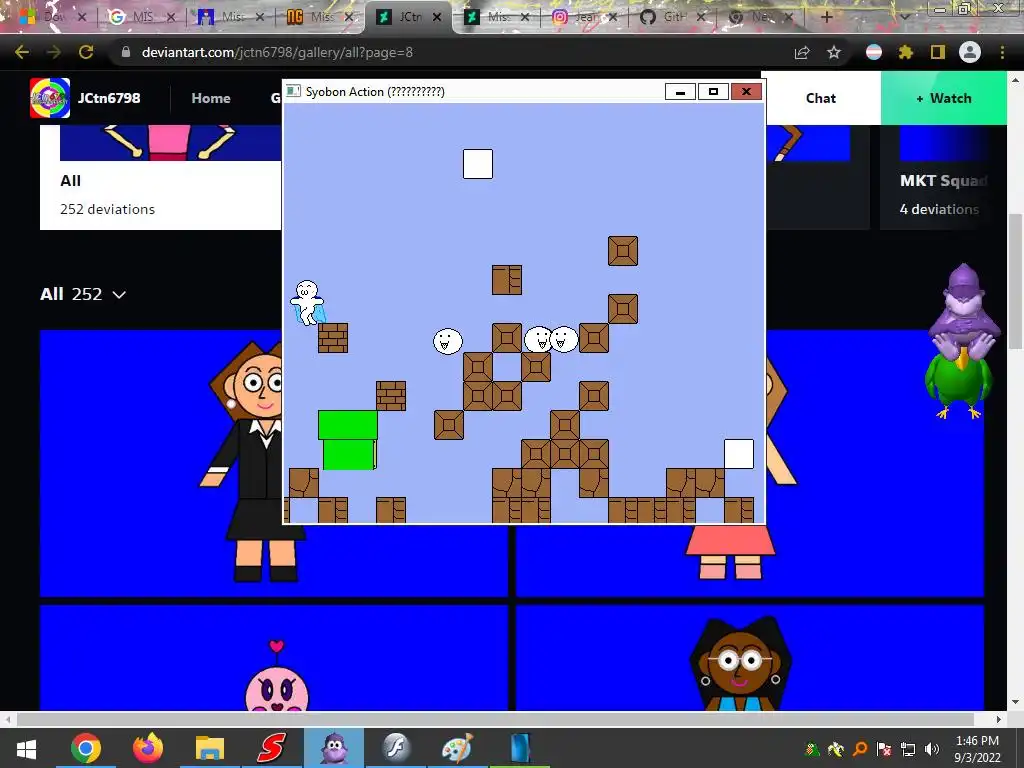Click the green parrot tray icon

click(812, 748)
